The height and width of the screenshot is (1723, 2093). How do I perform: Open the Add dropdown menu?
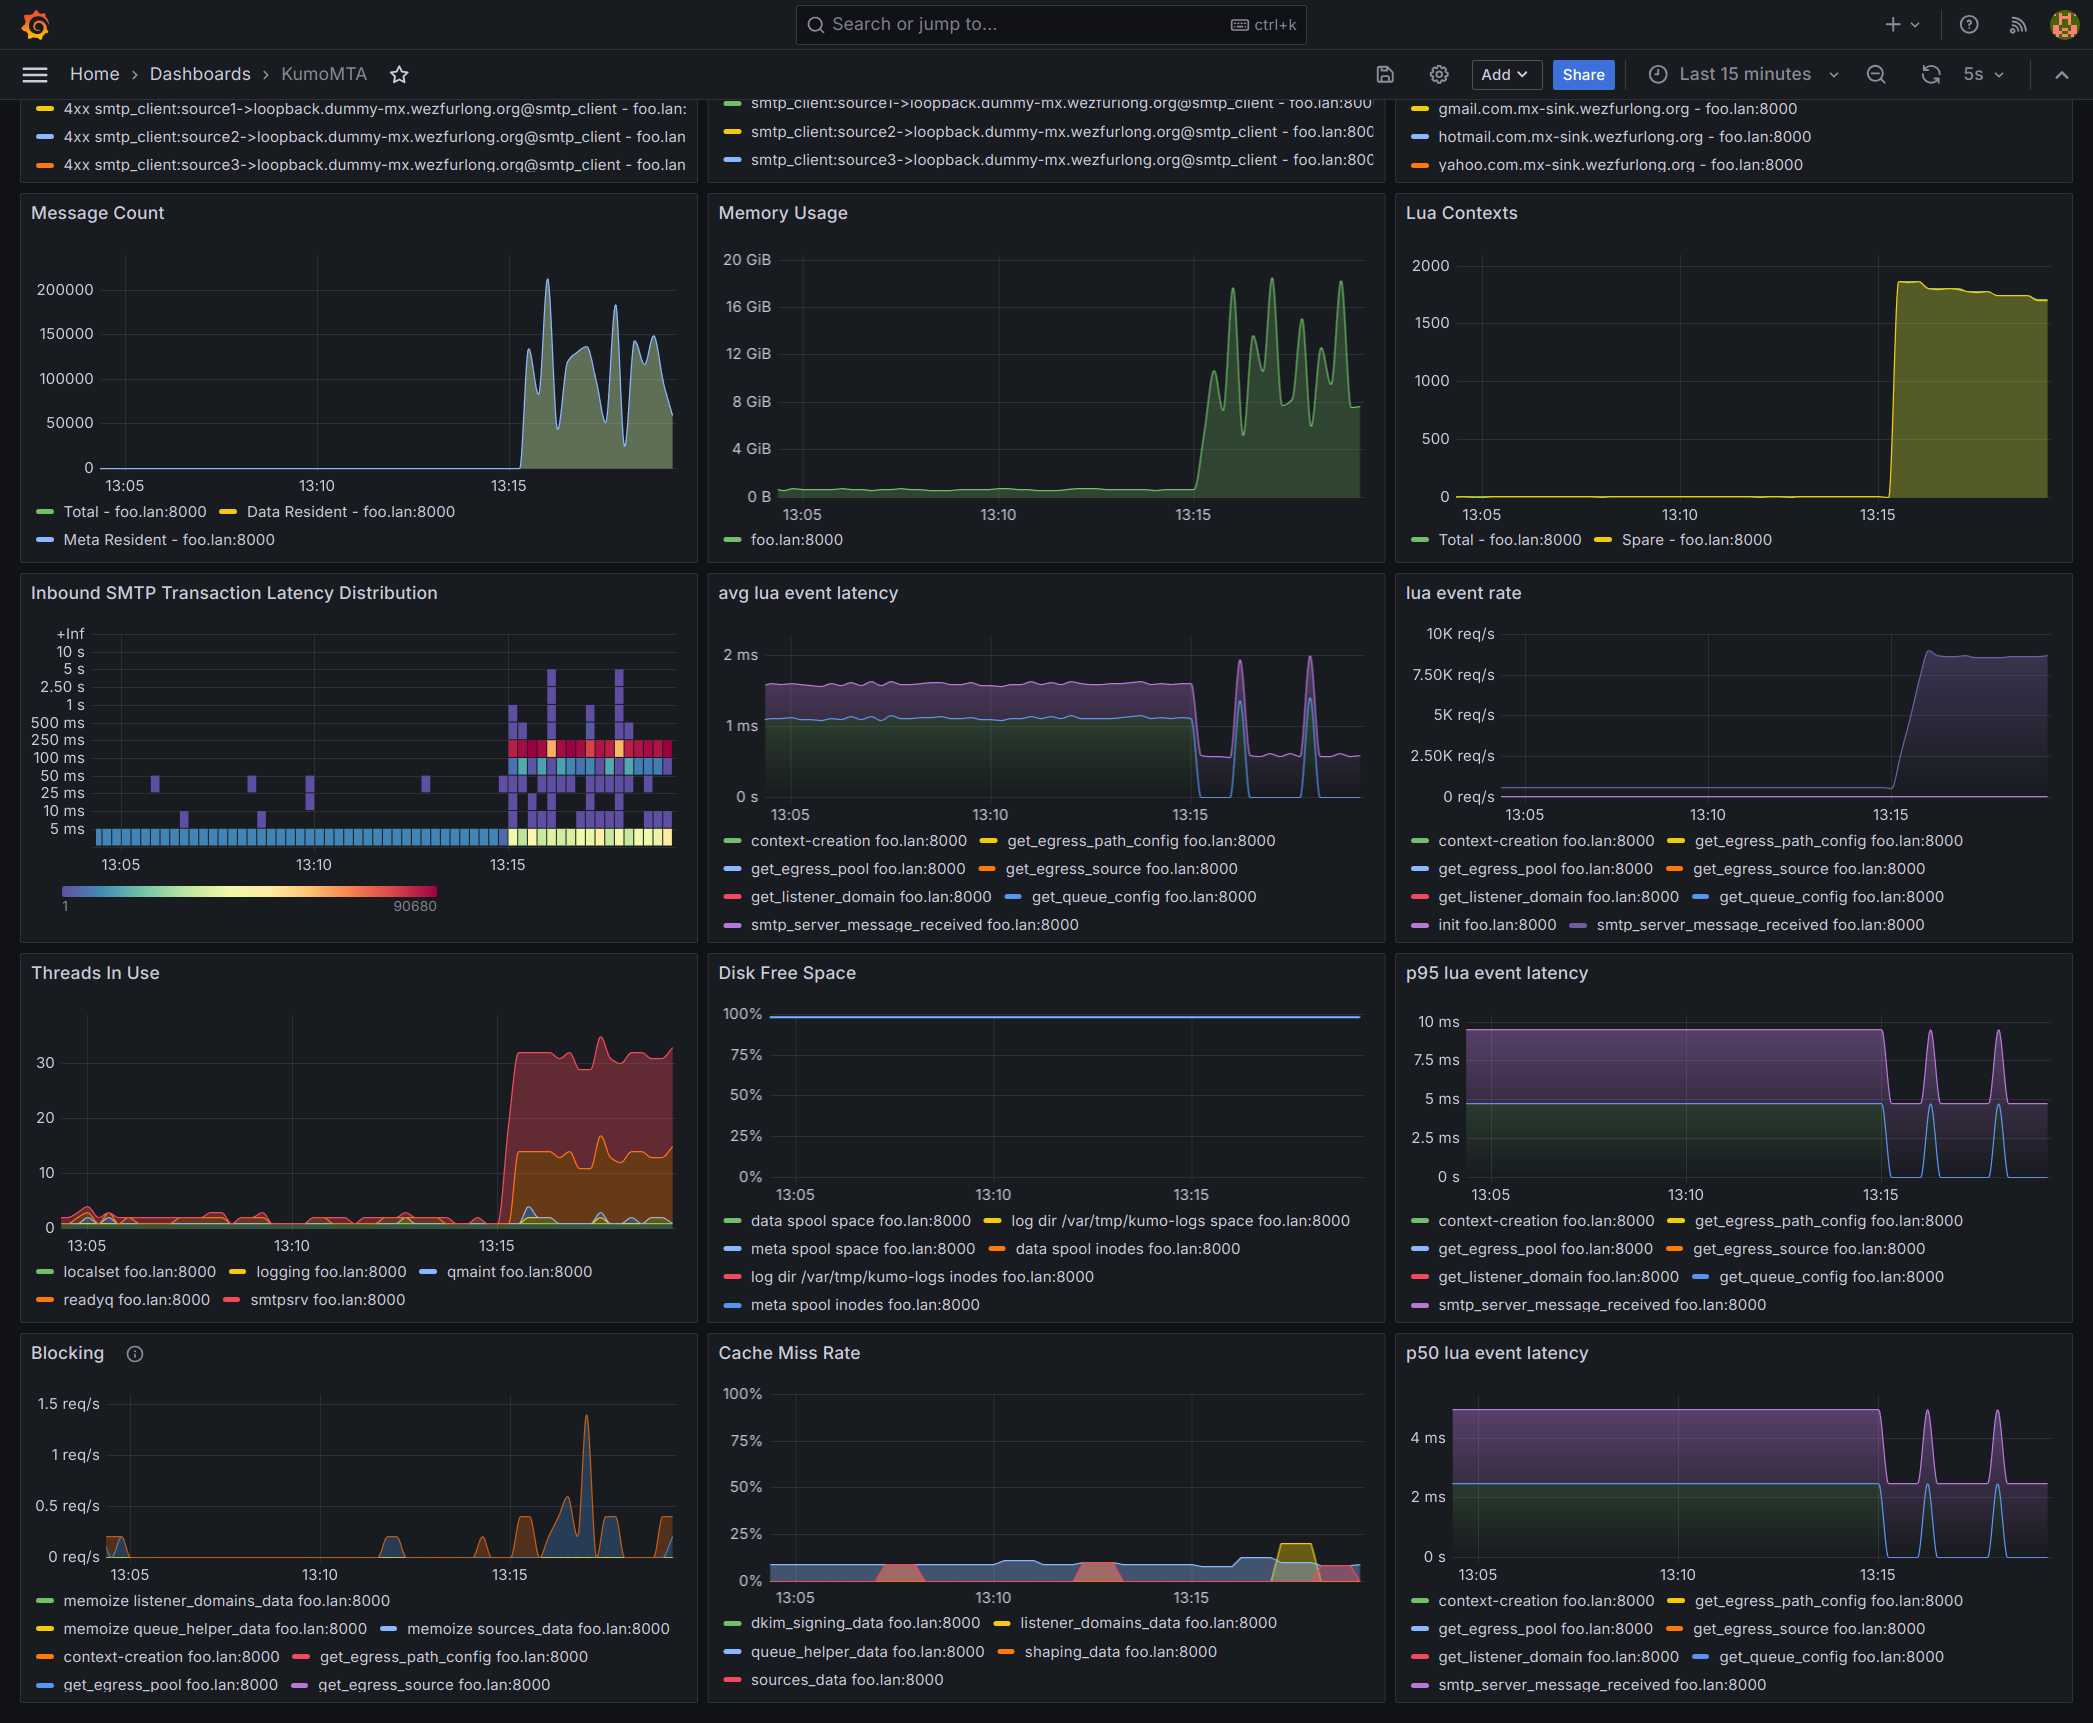click(x=1505, y=74)
